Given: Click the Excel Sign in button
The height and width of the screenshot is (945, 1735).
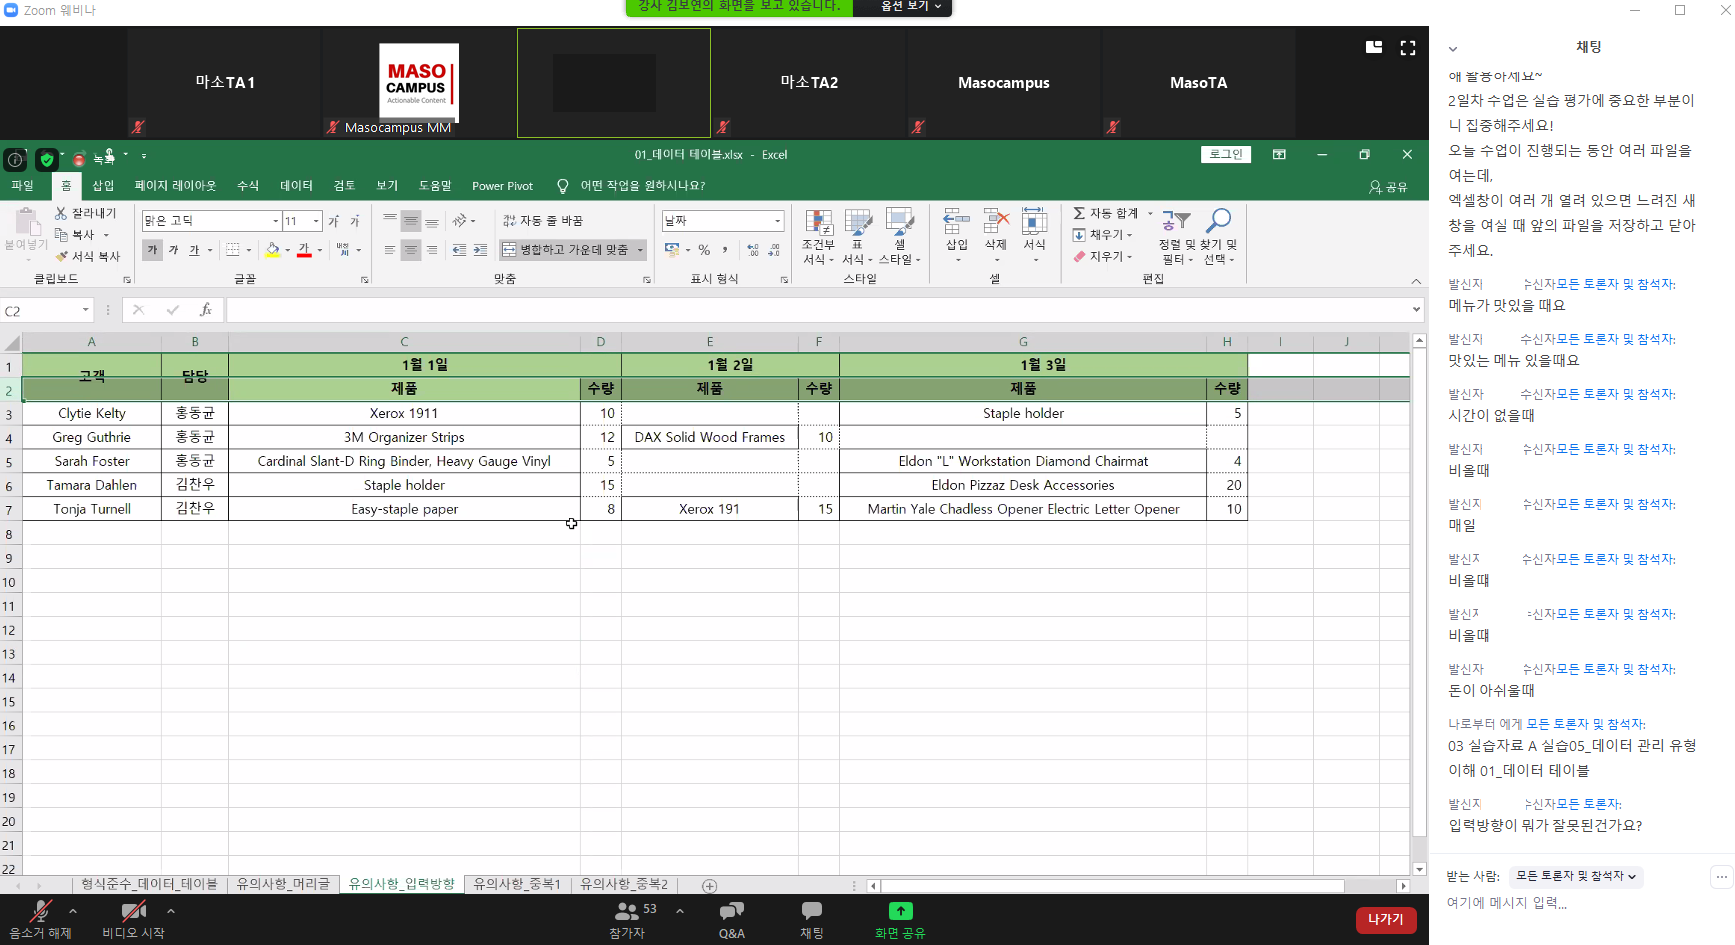Looking at the screenshot, I should 1226,154.
